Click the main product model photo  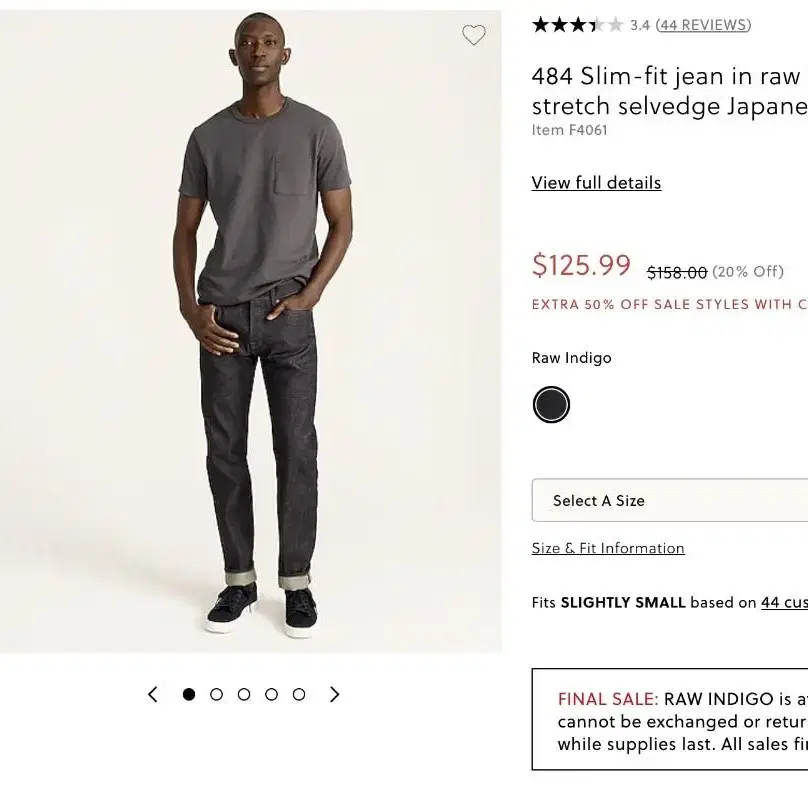point(250,331)
